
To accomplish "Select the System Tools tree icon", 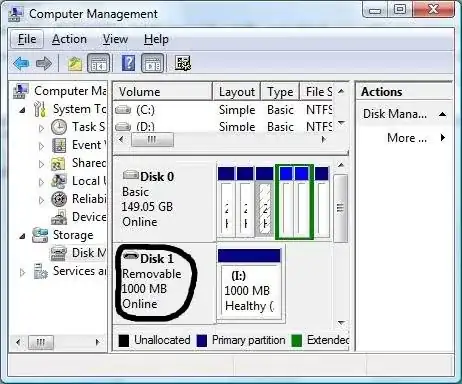I will [x=40, y=109].
